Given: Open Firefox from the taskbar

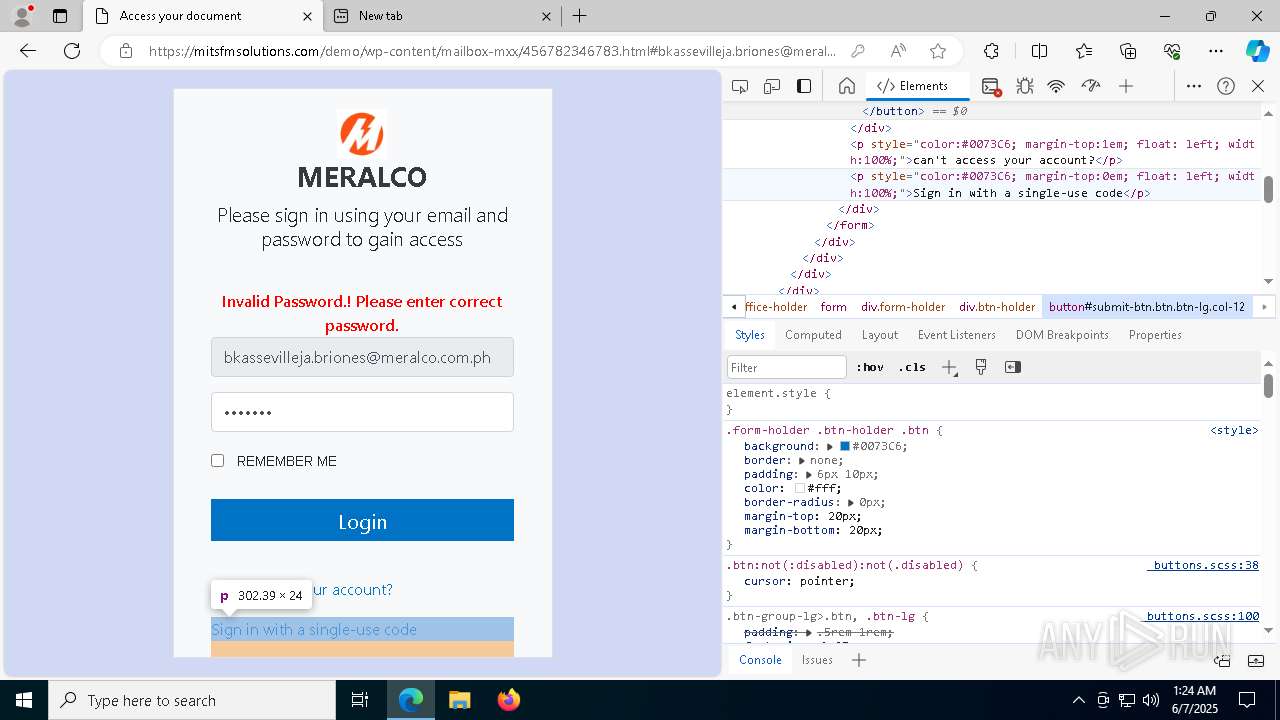Looking at the screenshot, I should pos(509,700).
